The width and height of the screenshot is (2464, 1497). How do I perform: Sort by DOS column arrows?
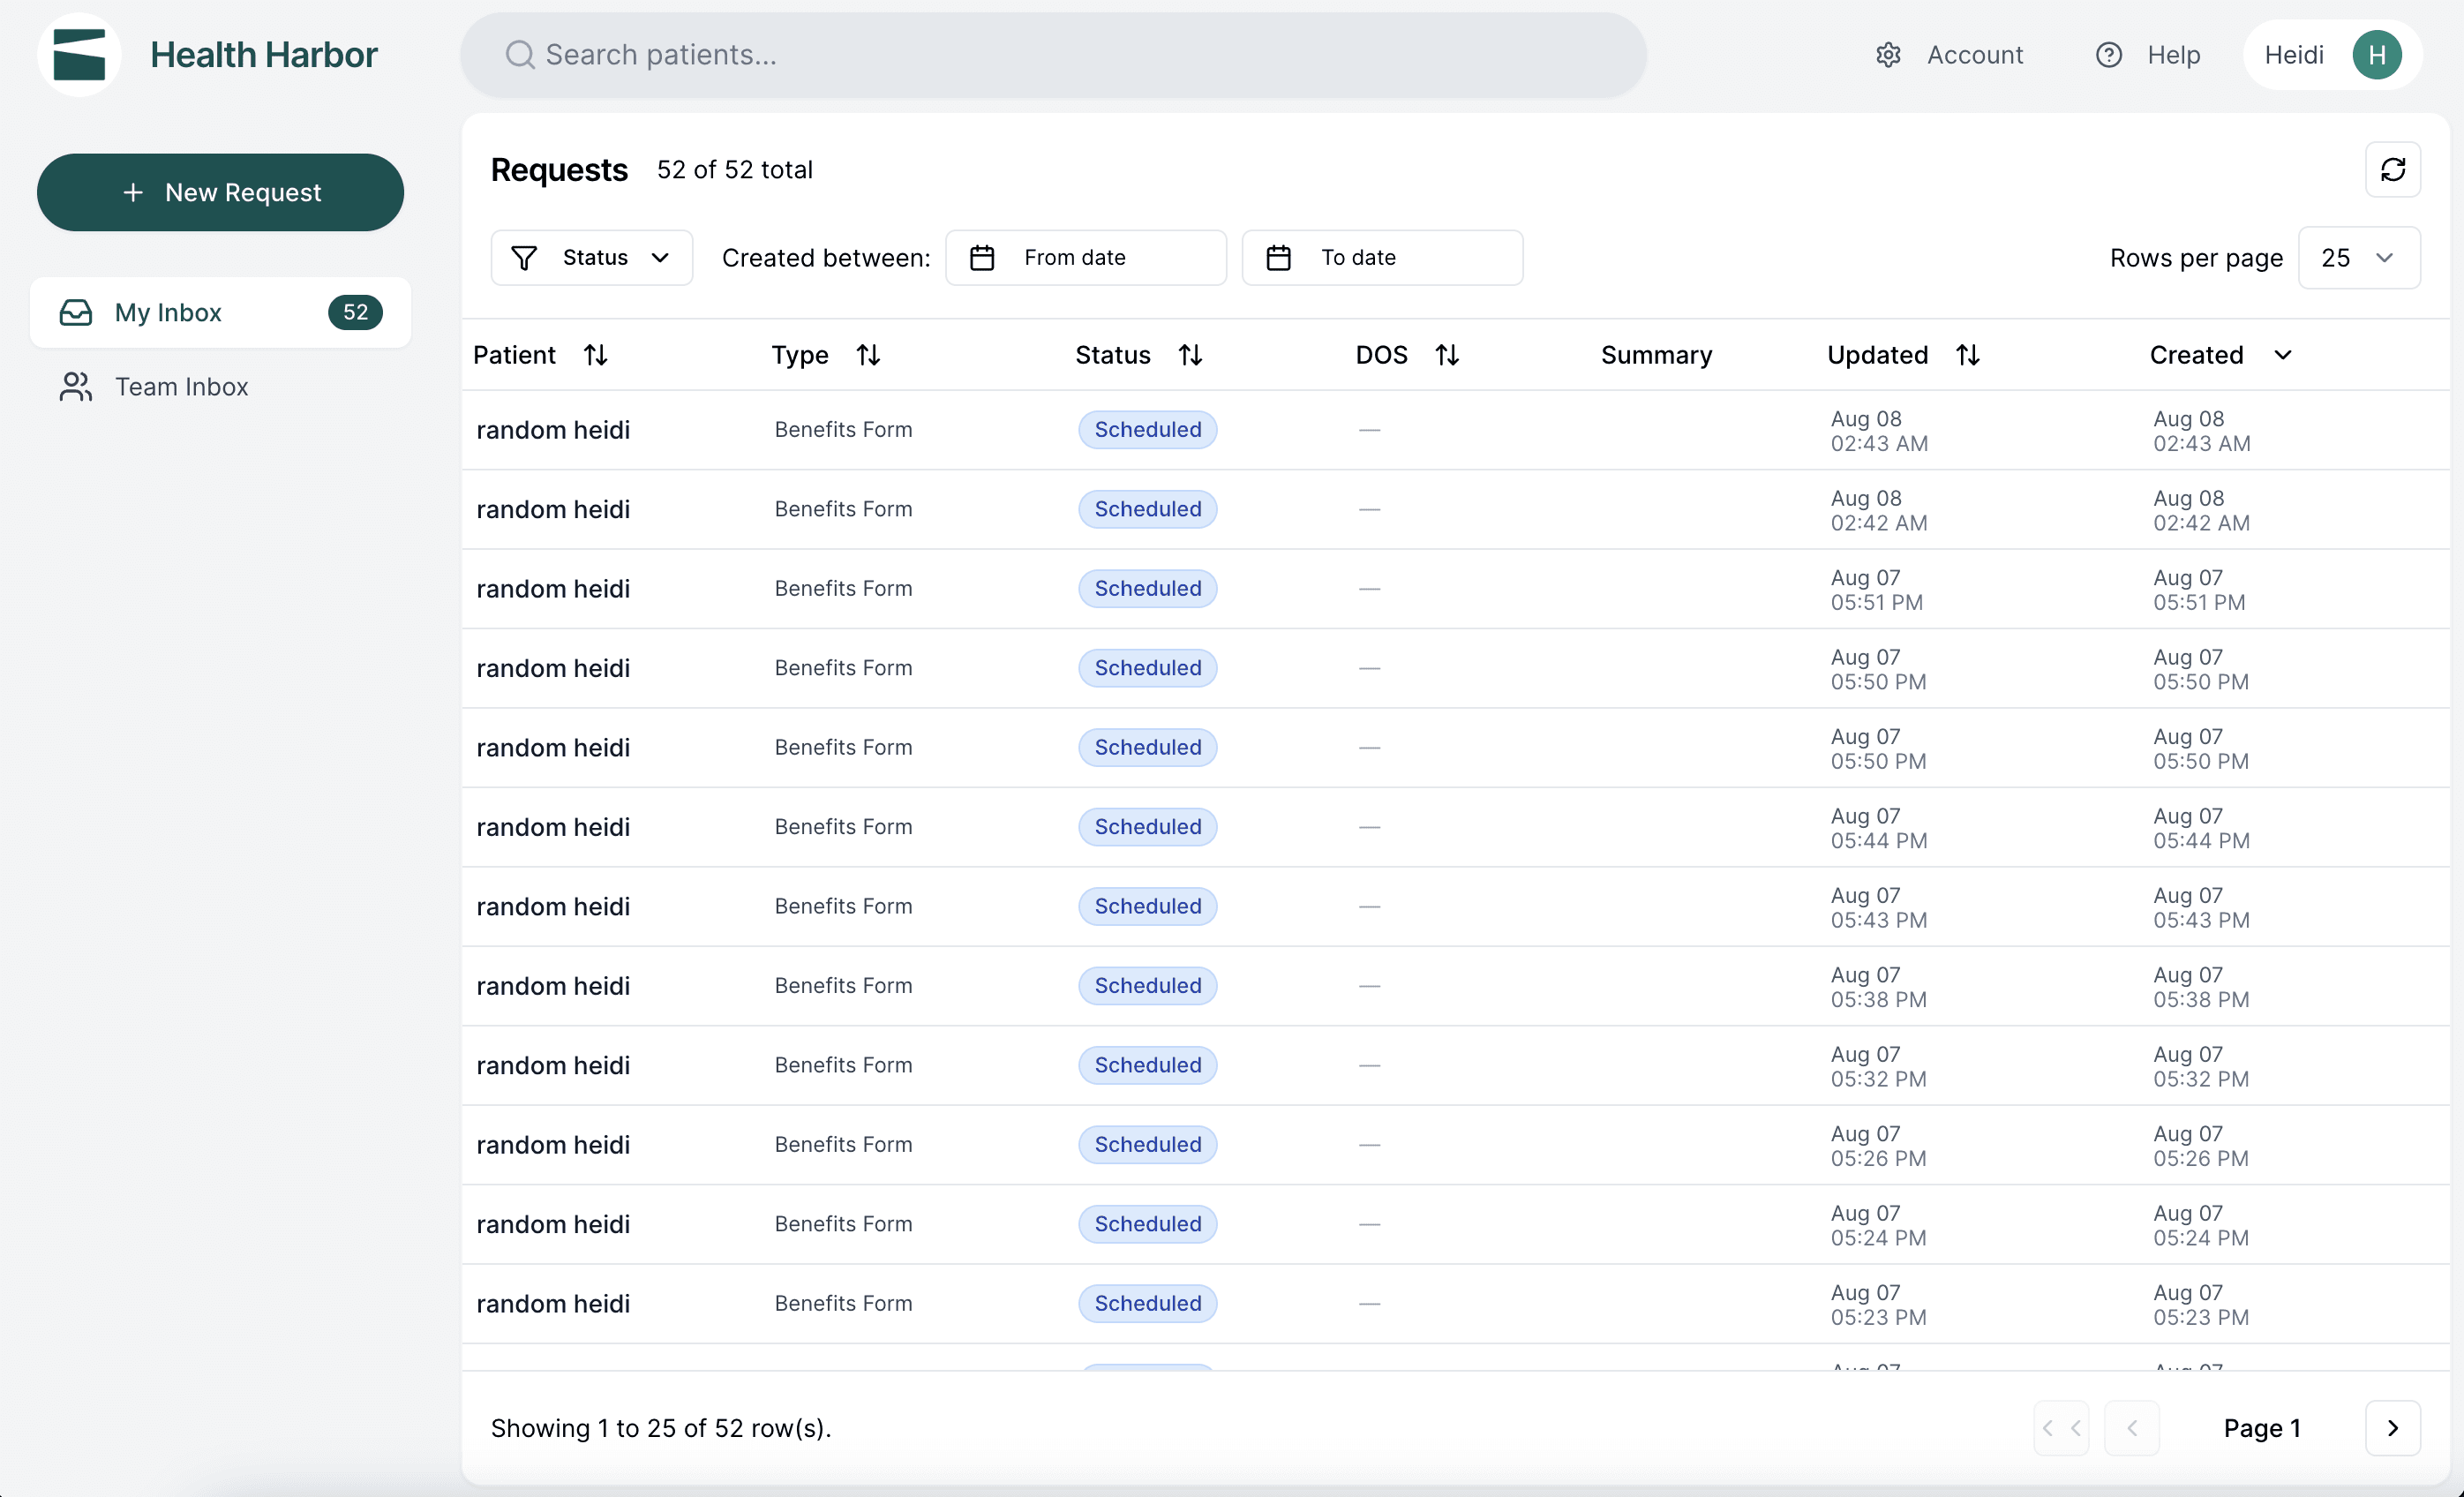click(x=1447, y=355)
